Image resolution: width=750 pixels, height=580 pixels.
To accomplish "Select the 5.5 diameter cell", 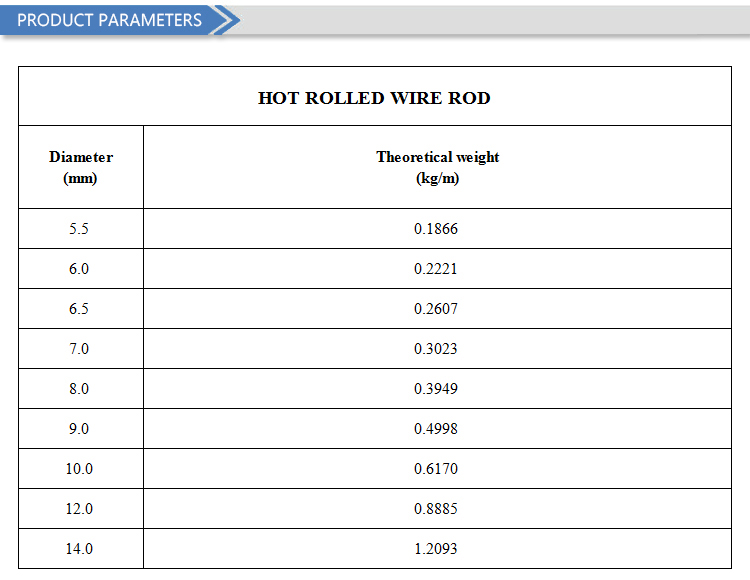I will click(x=79, y=229).
